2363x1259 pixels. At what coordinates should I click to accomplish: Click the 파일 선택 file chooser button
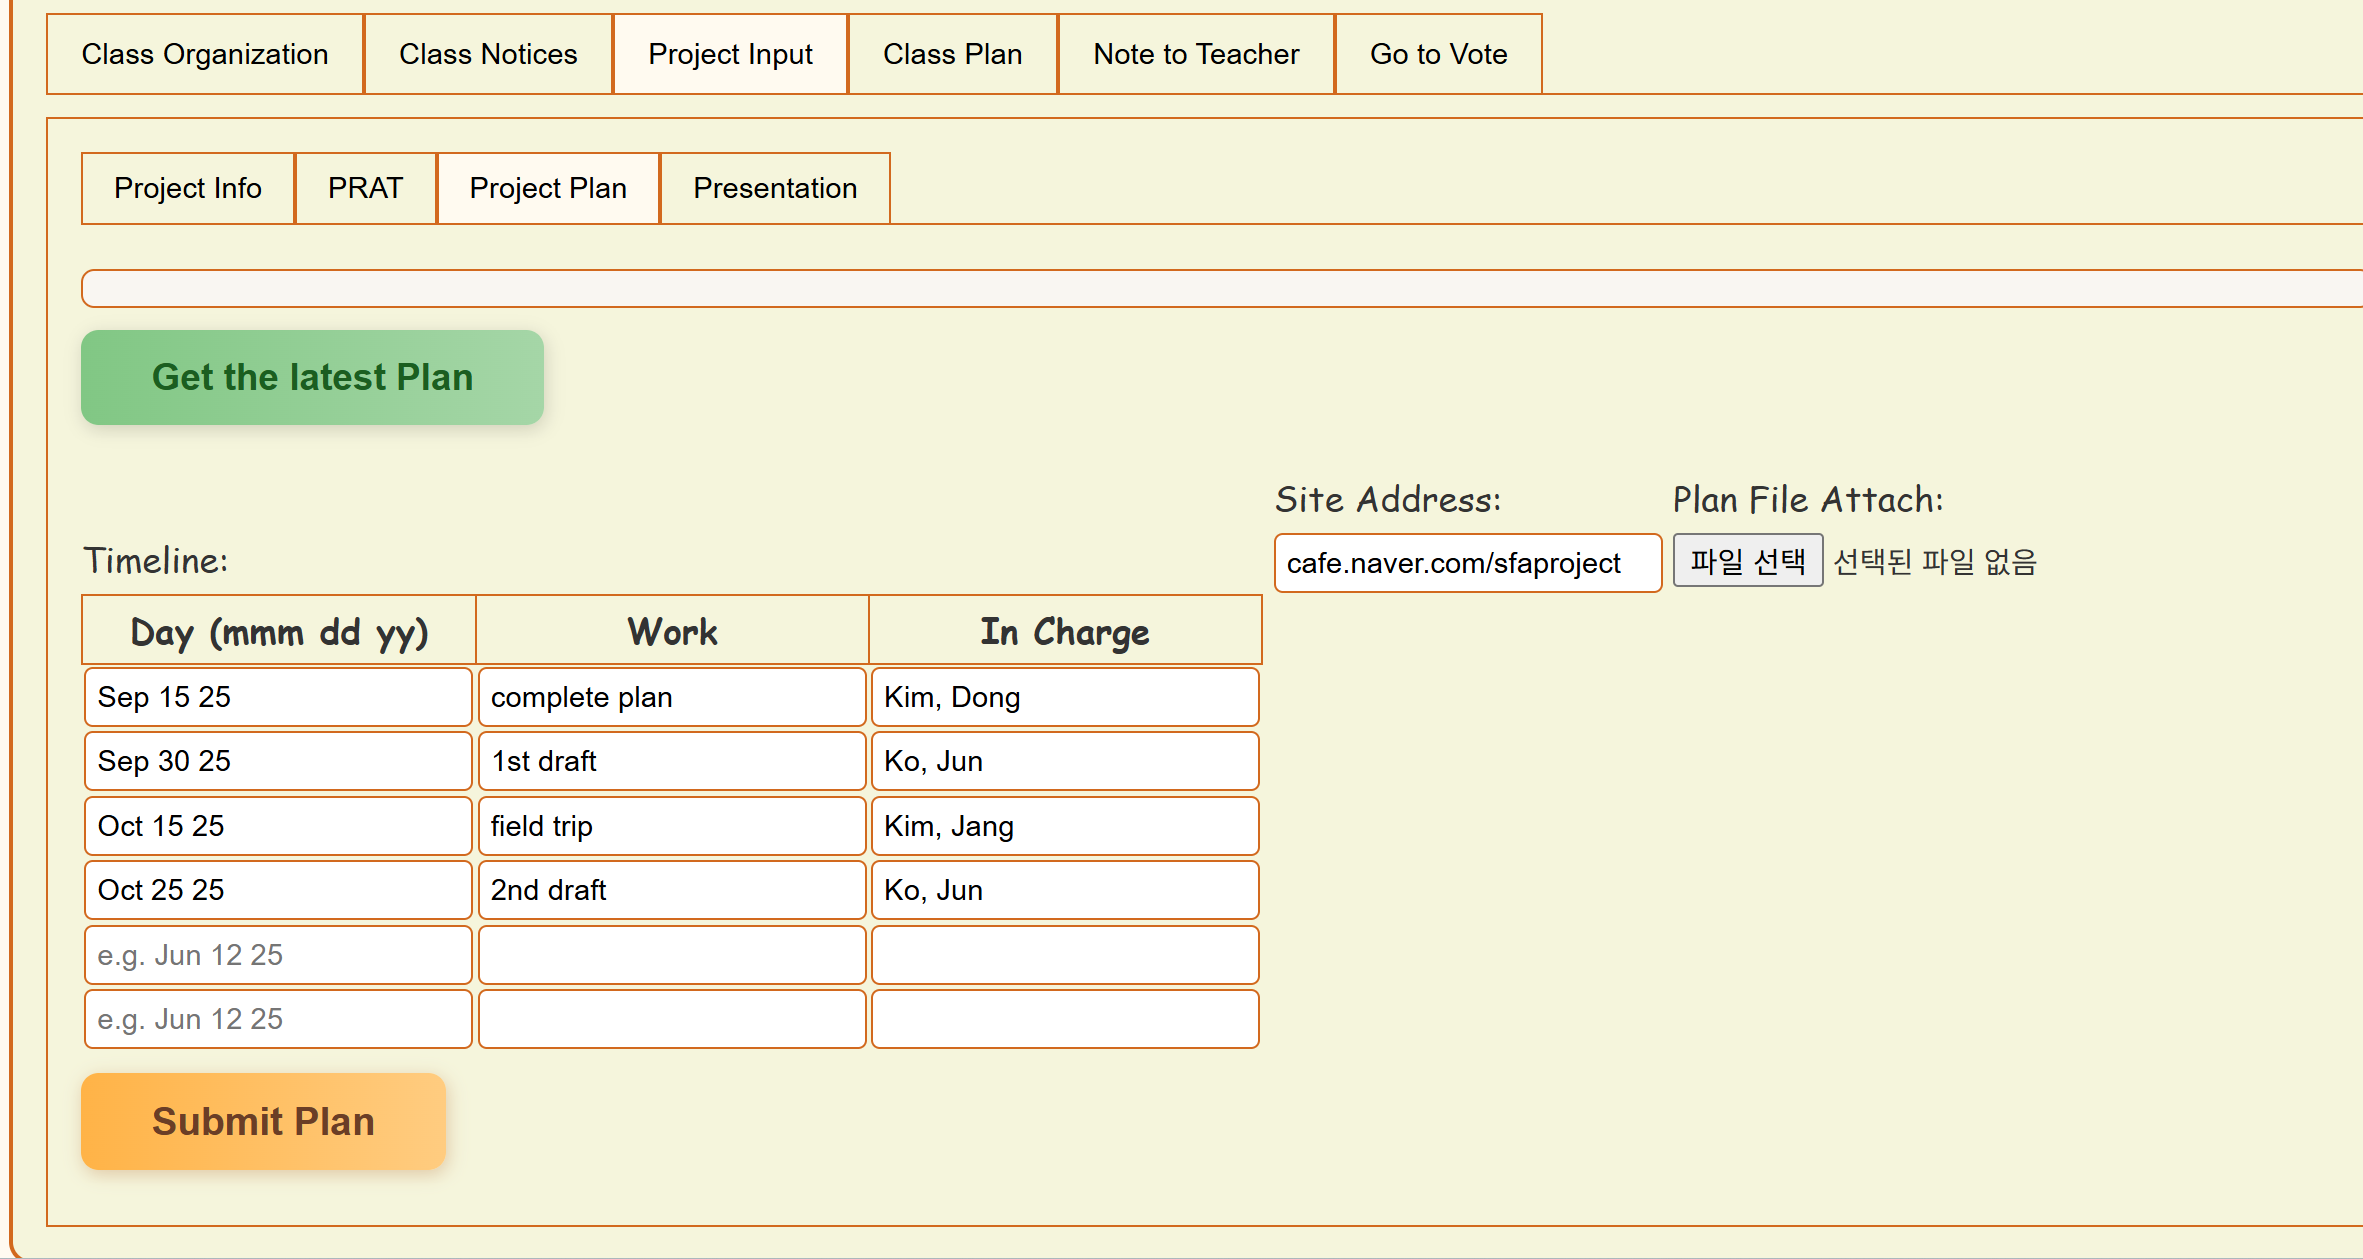[1747, 561]
